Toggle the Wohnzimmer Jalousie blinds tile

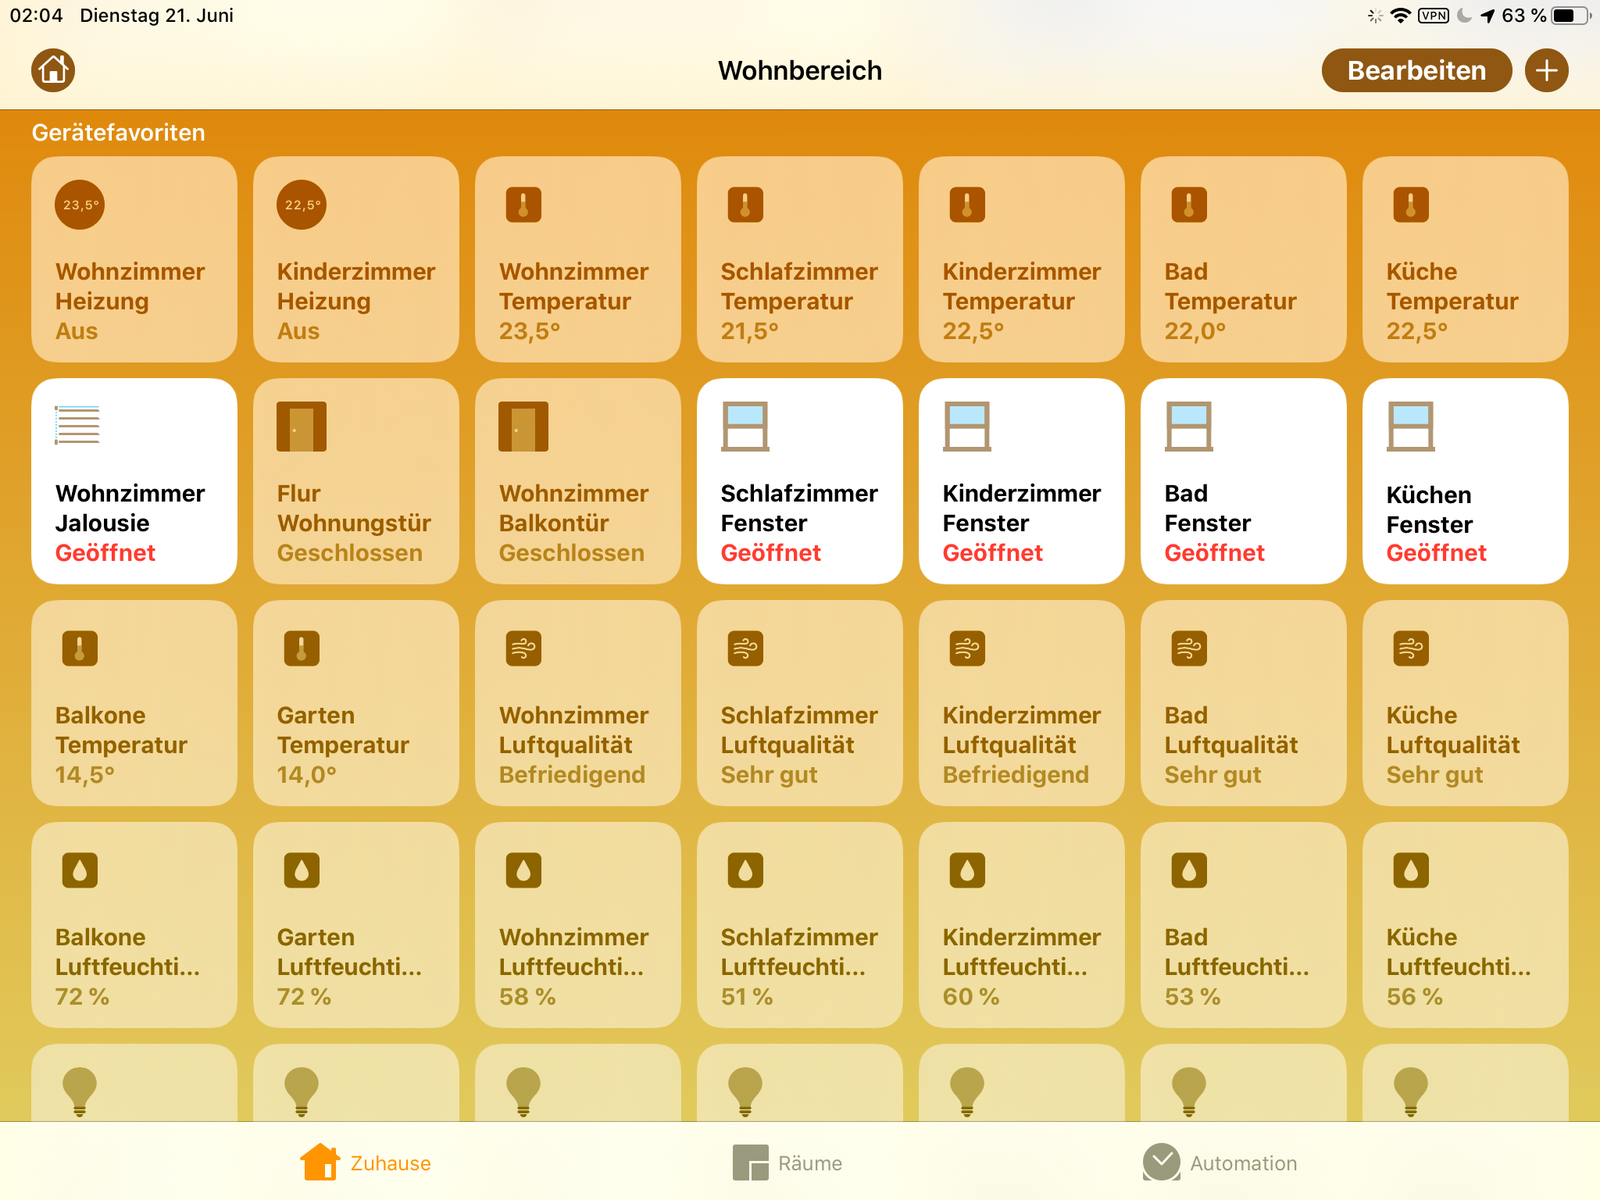coord(134,481)
